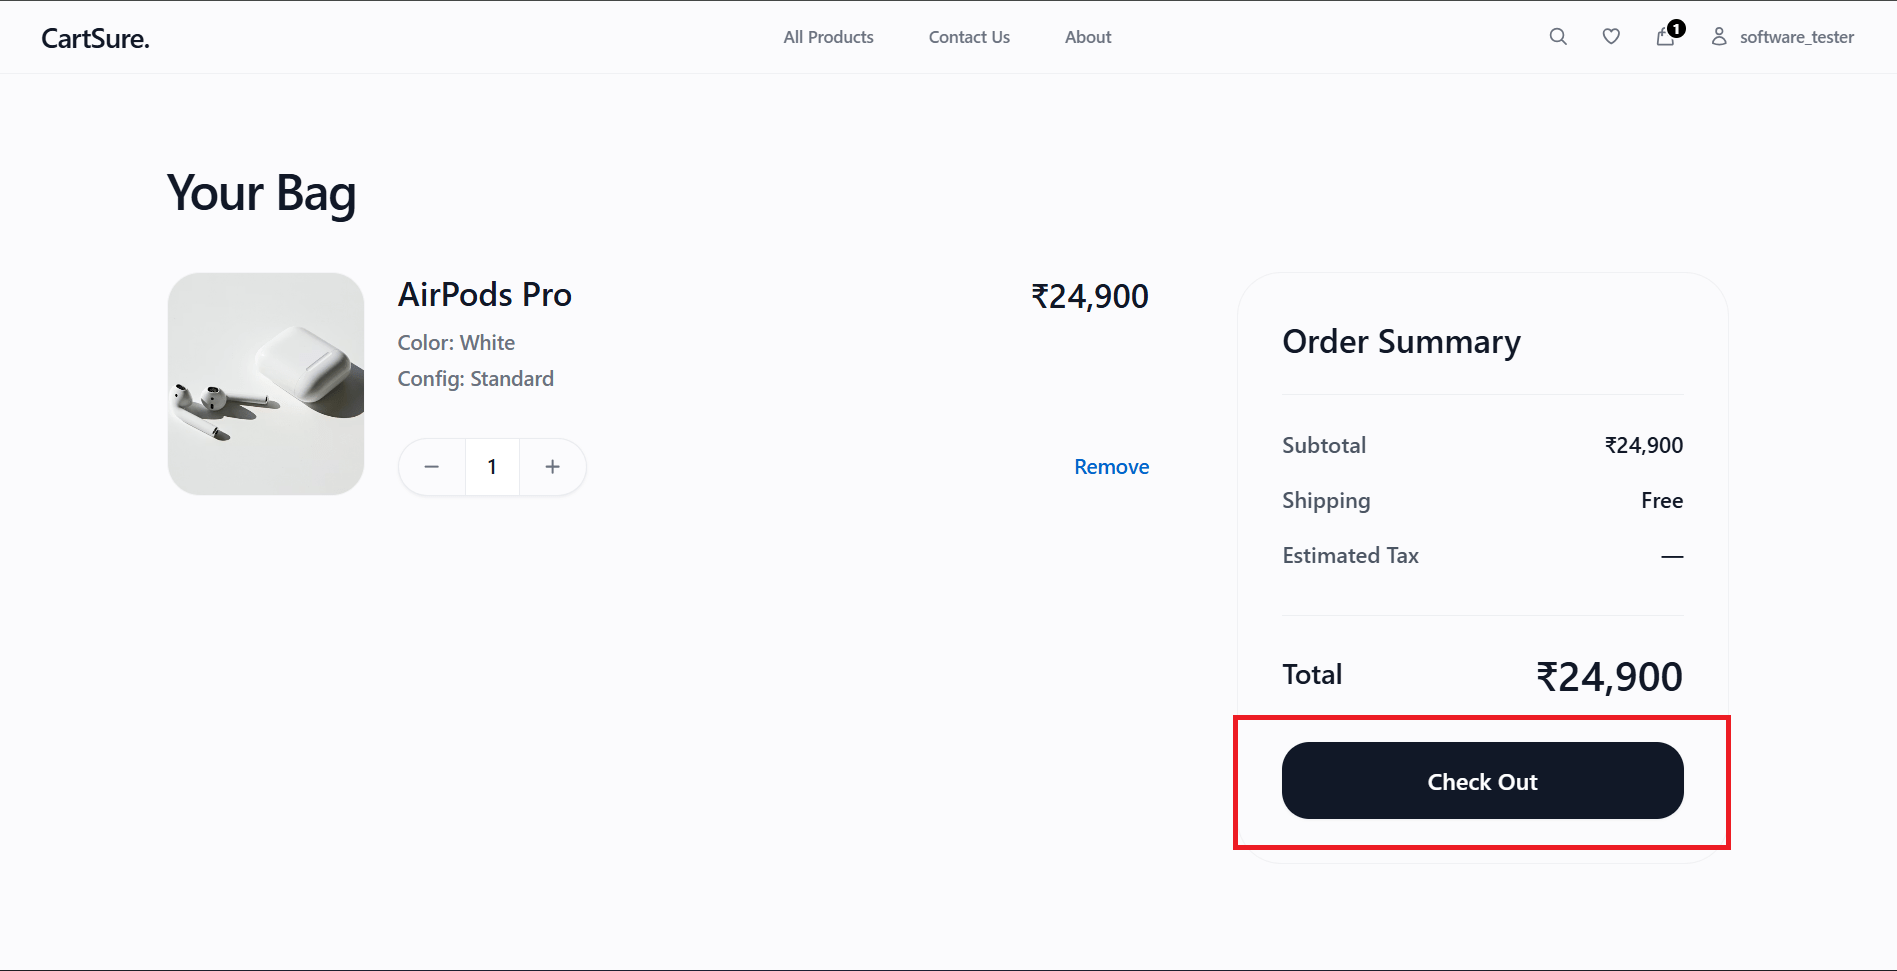
Task: Open the Contact Us page
Action: click(x=969, y=37)
